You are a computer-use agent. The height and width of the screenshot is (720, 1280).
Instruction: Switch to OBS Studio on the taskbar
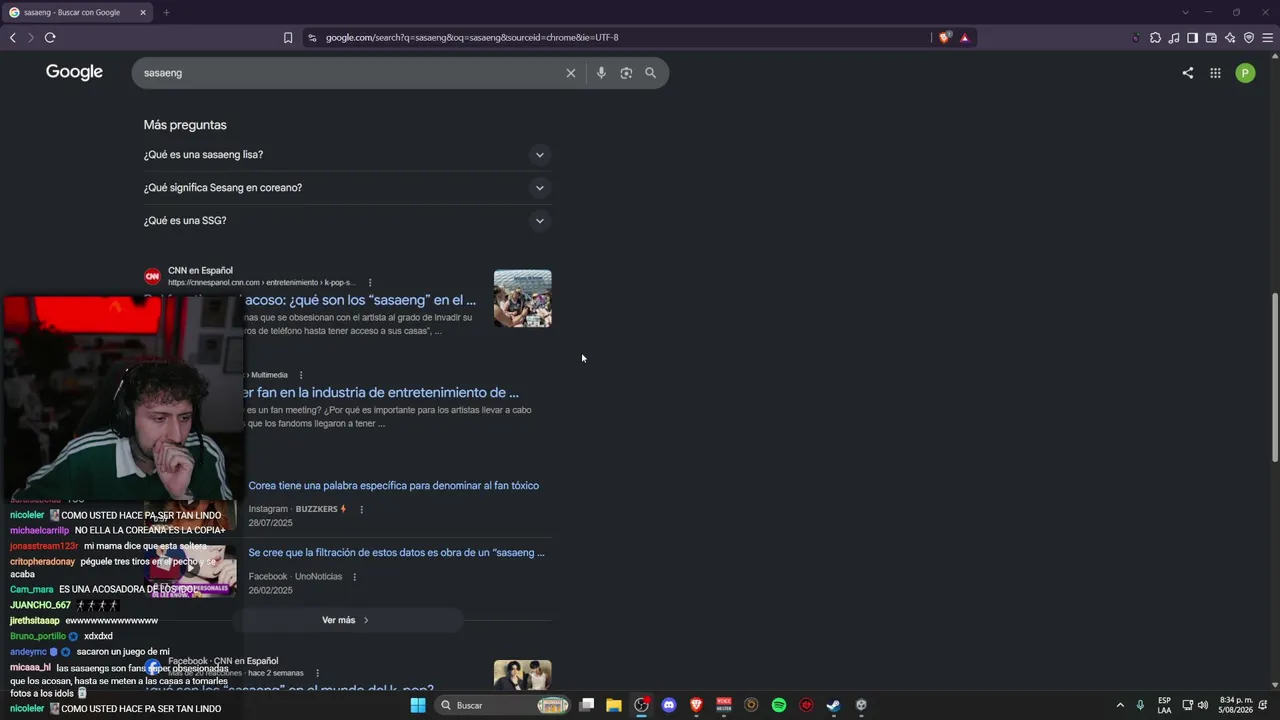[x=642, y=705]
